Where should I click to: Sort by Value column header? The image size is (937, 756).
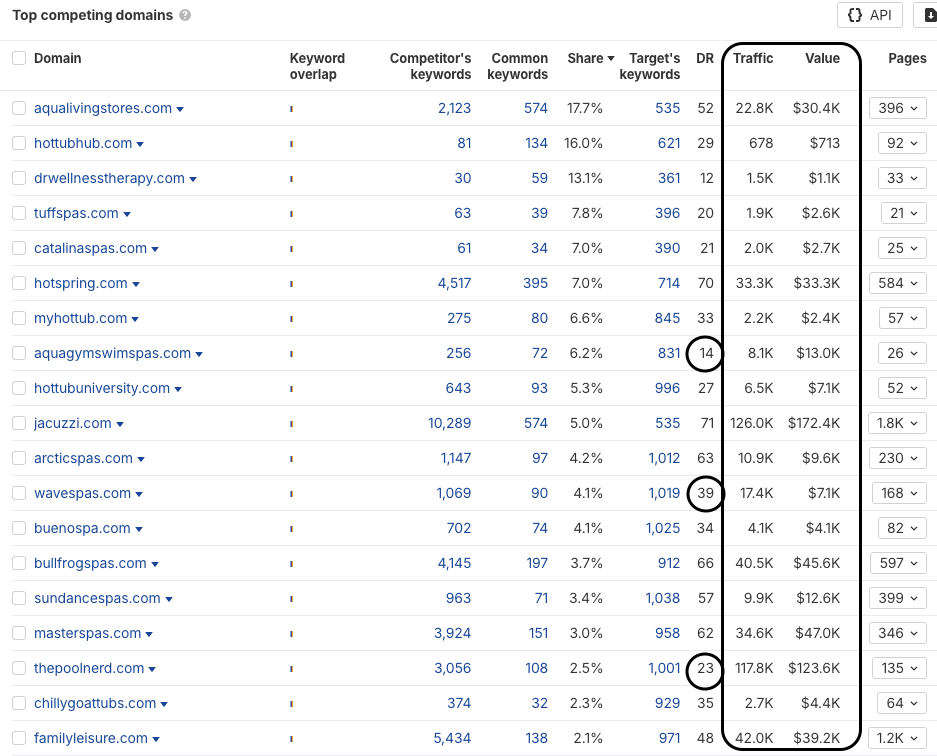pyautogui.click(x=822, y=58)
